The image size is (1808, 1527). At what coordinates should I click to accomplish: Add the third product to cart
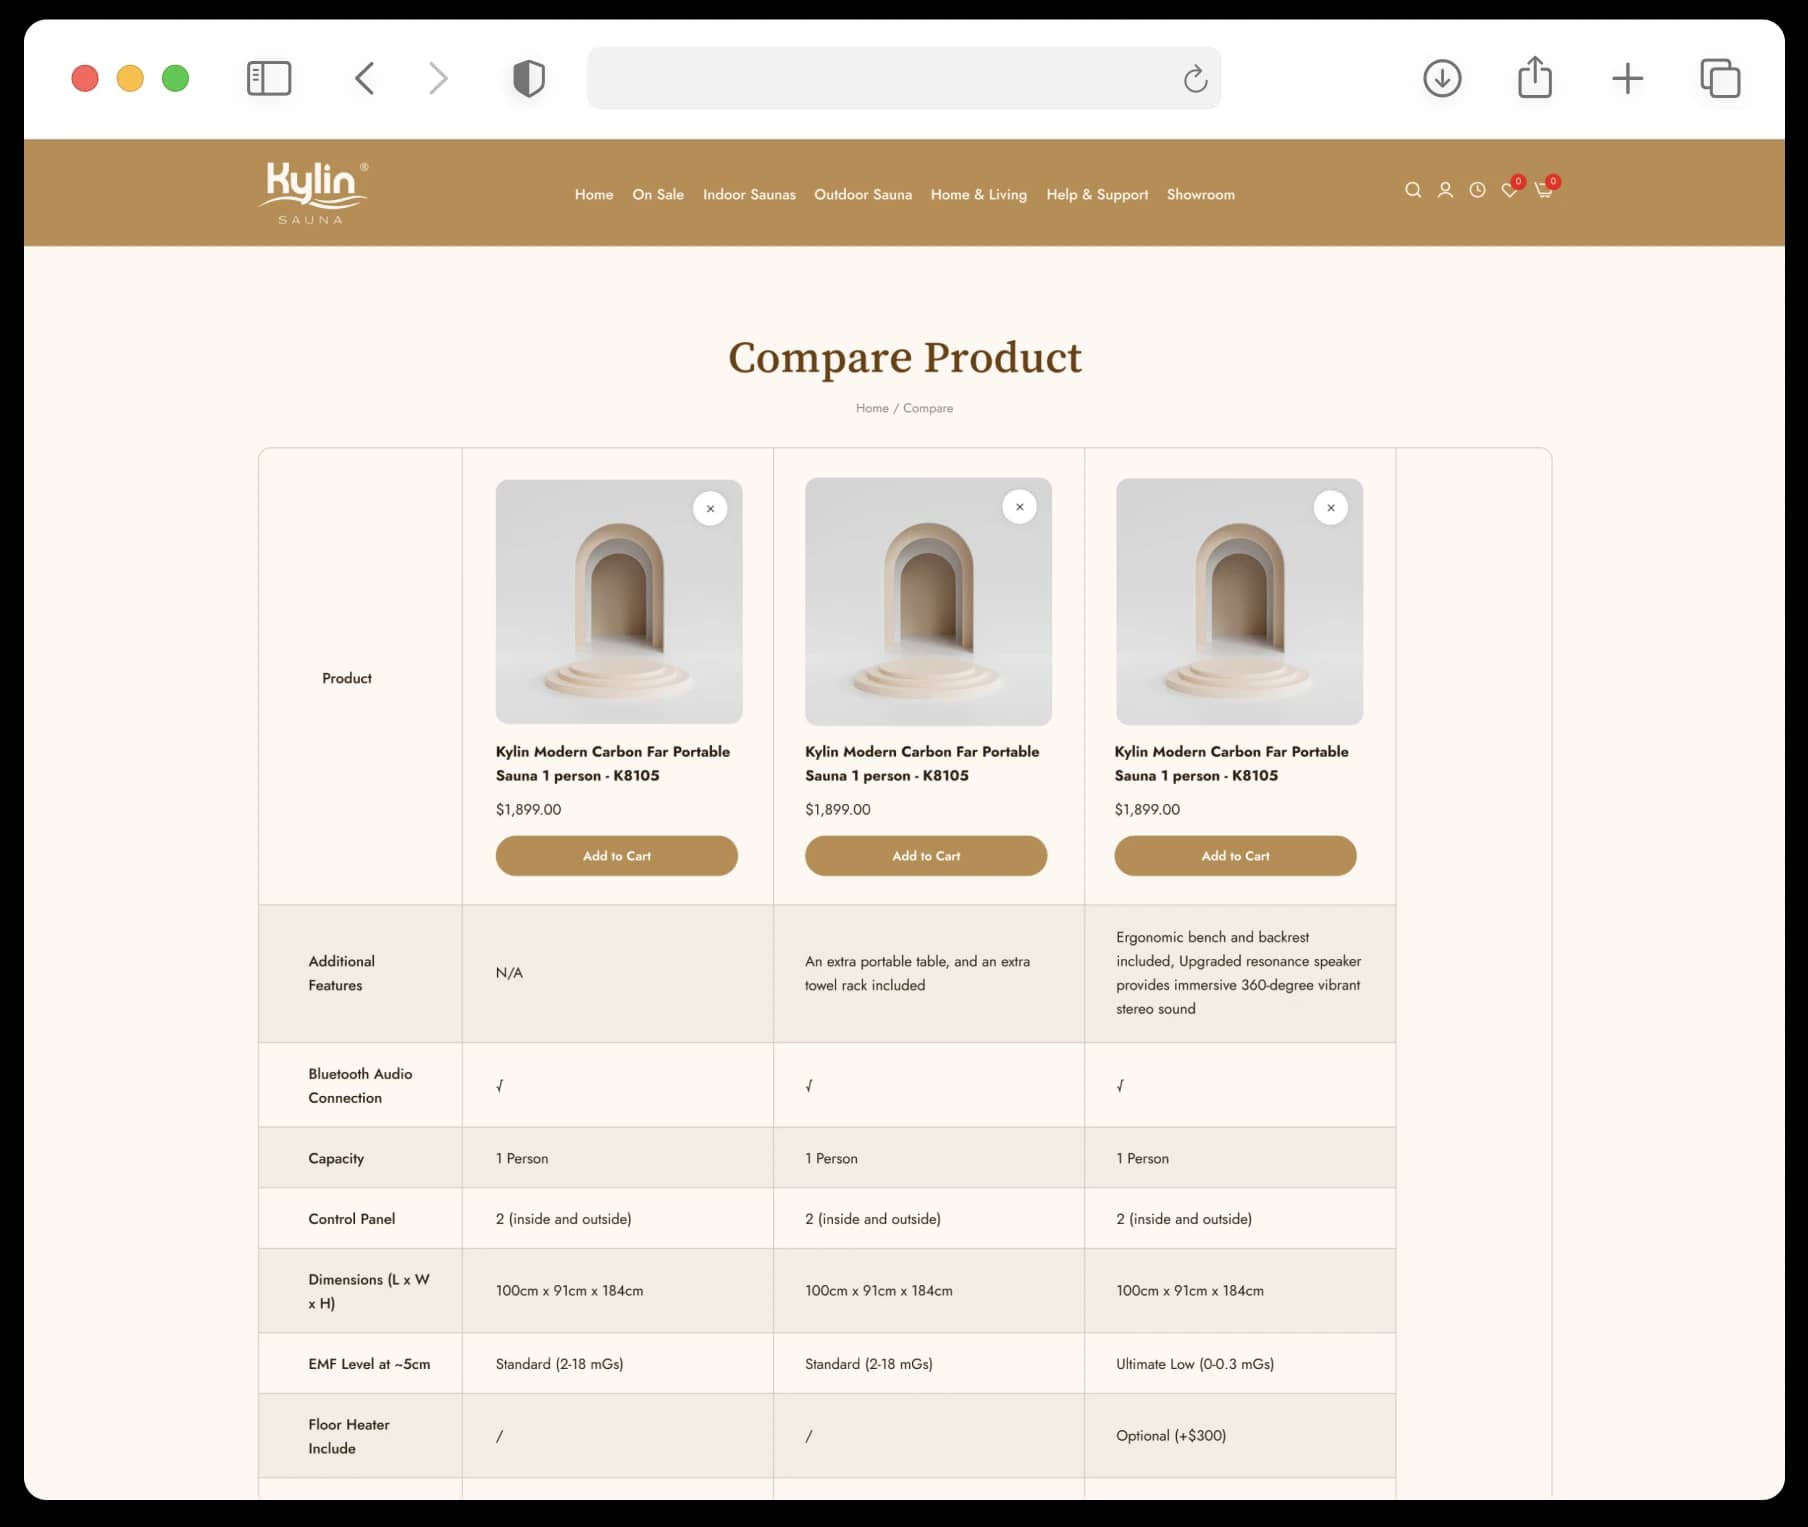[1236, 856]
